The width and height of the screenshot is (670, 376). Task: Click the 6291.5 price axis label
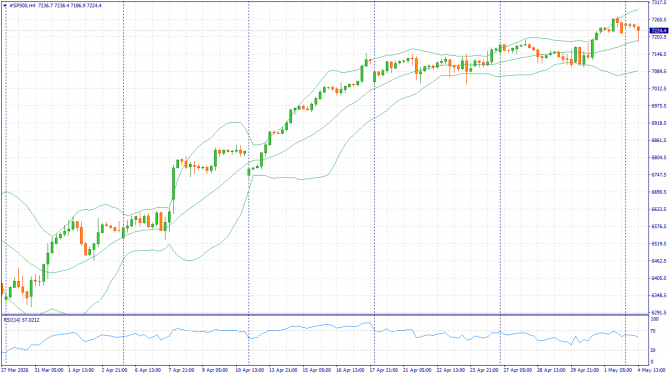click(x=659, y=313)
